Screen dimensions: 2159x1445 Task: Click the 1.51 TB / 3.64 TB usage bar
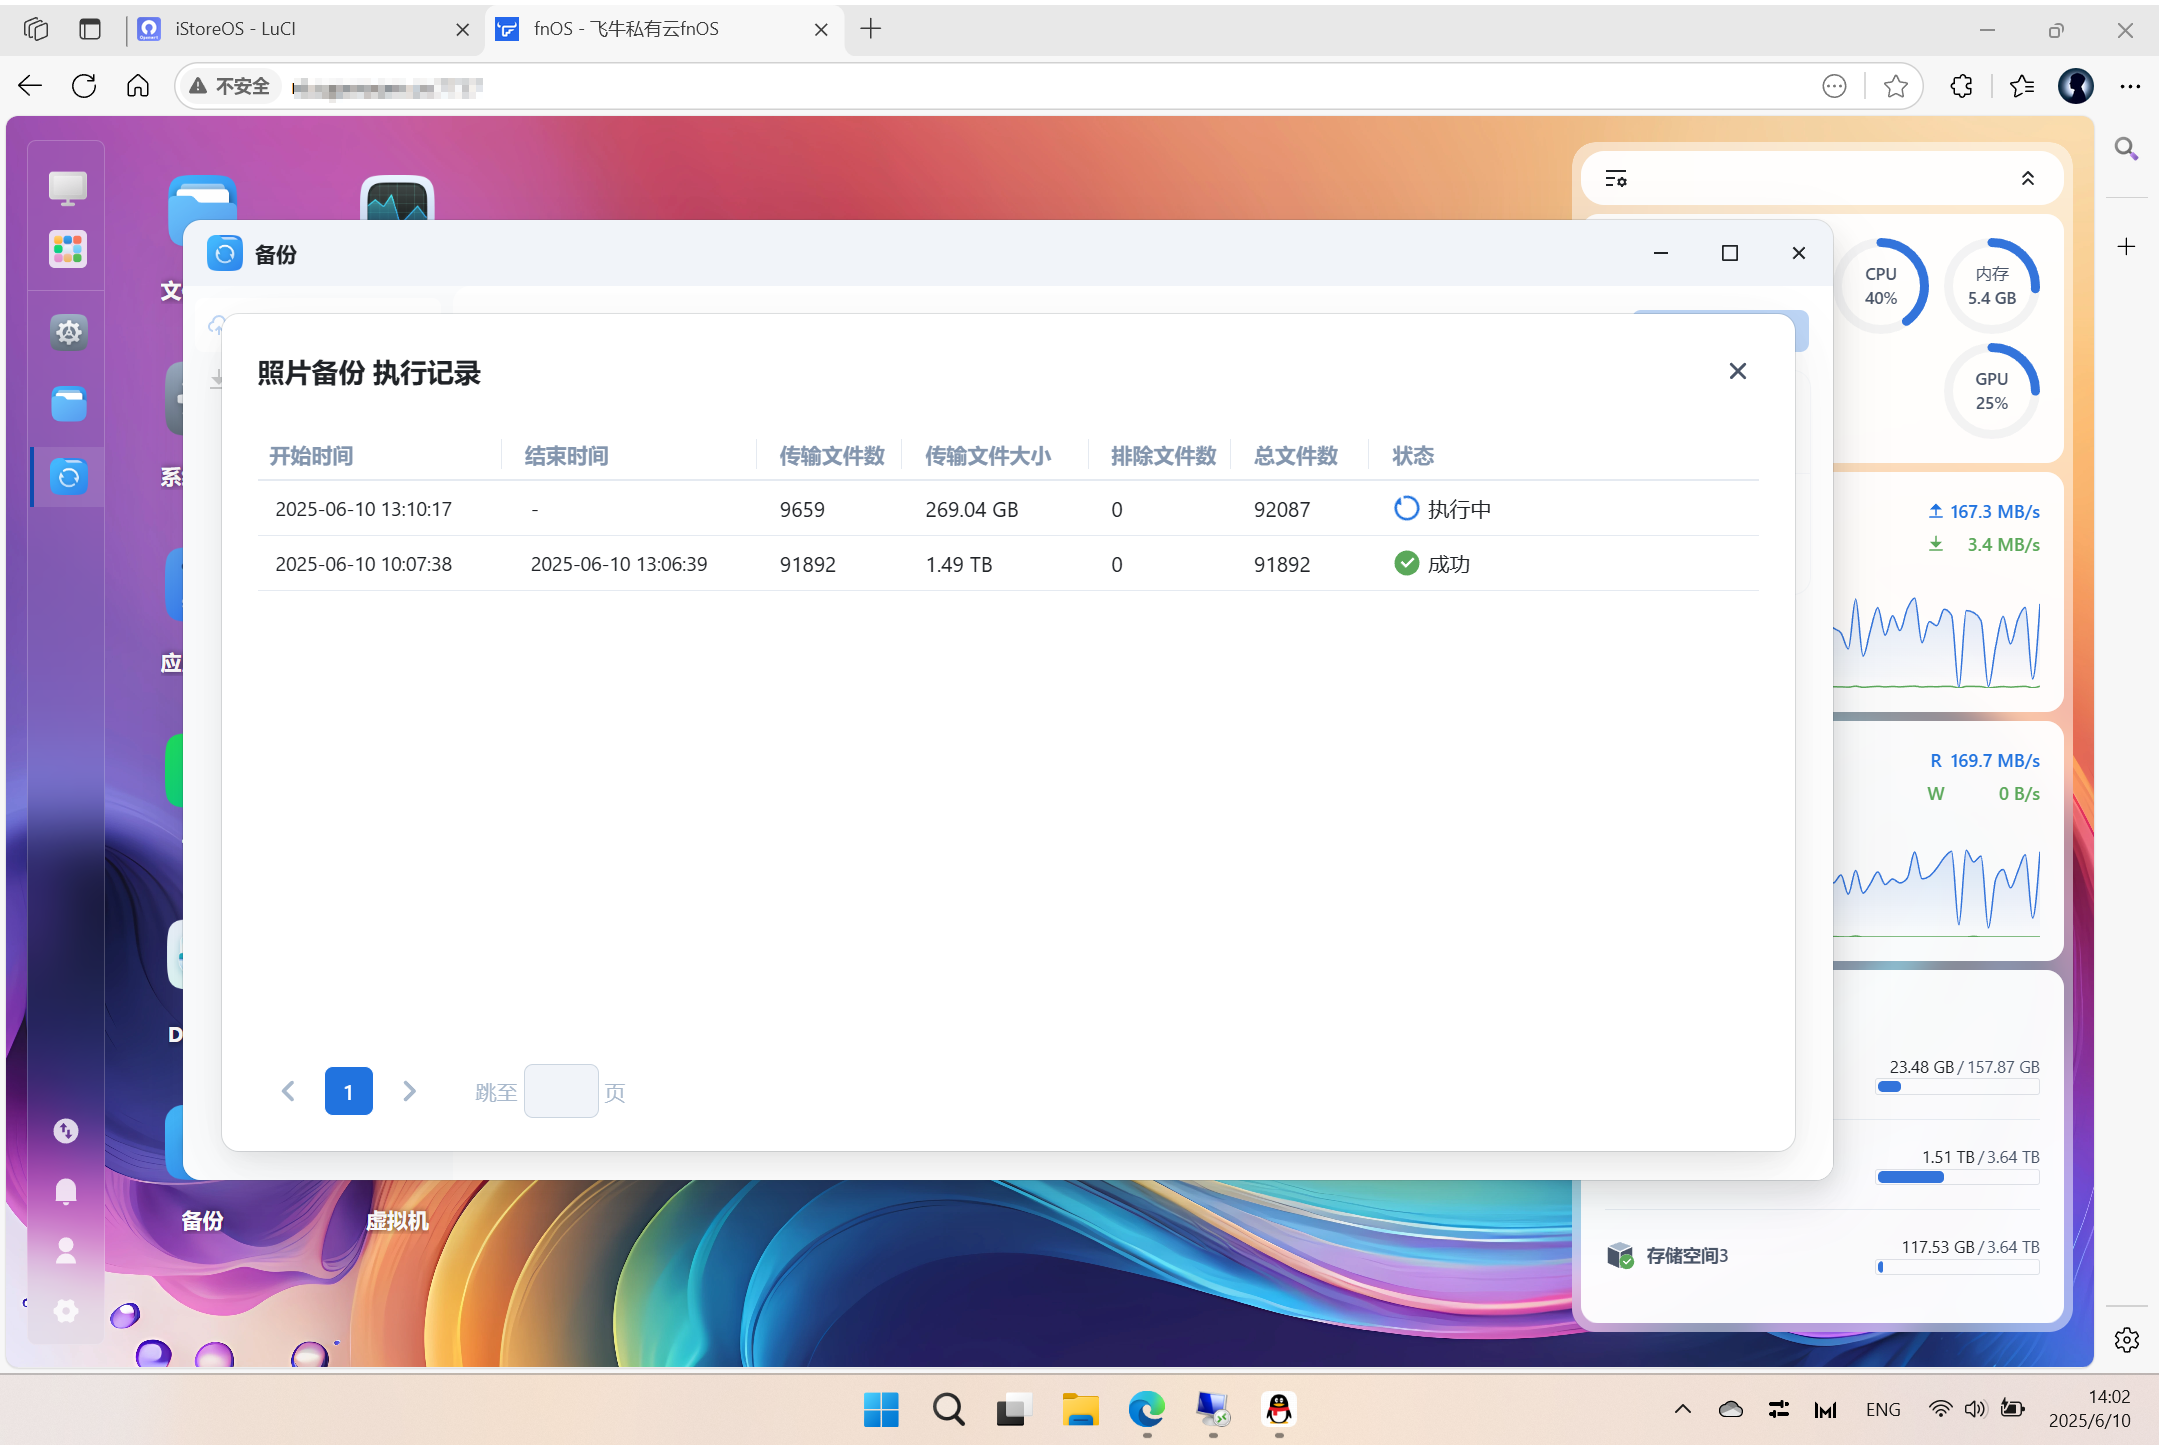coord(1958,1177)
